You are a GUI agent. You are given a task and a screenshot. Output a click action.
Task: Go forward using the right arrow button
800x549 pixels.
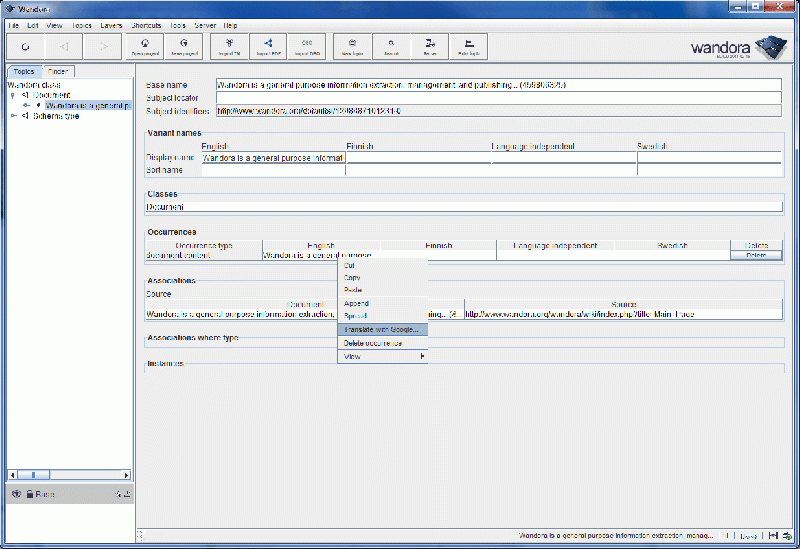tap(103, 46)
